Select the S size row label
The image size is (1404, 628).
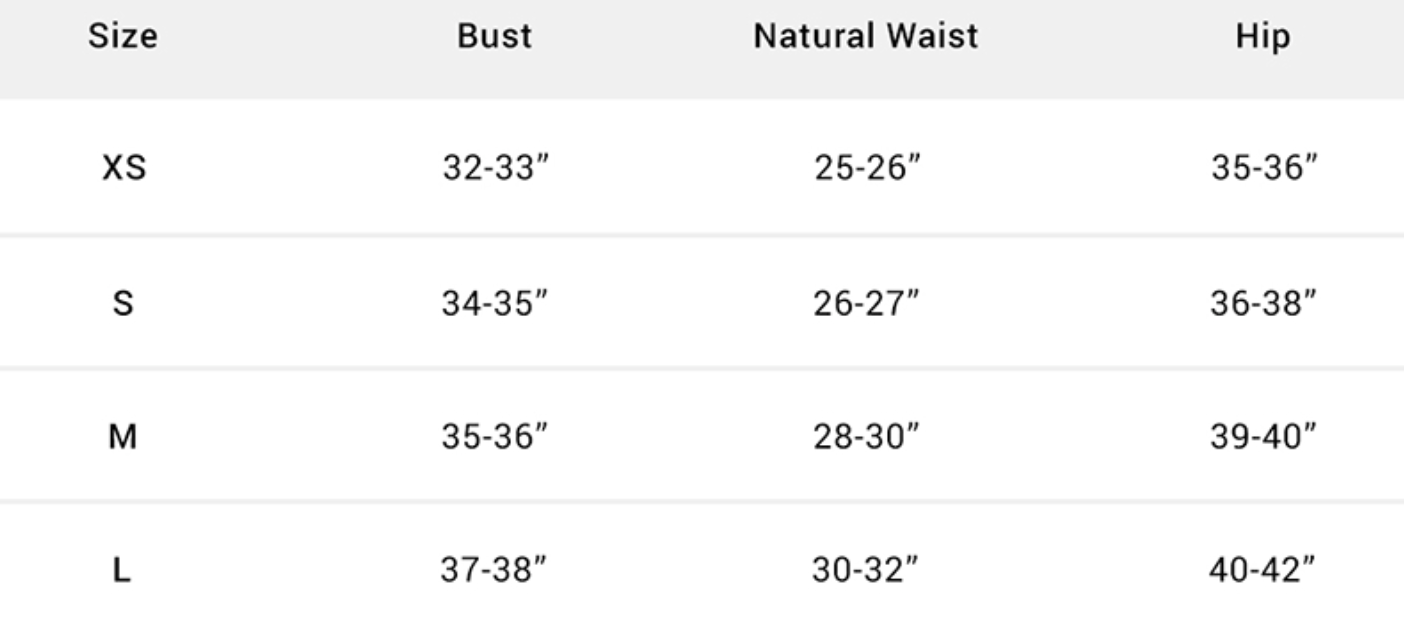click(123, 303)
